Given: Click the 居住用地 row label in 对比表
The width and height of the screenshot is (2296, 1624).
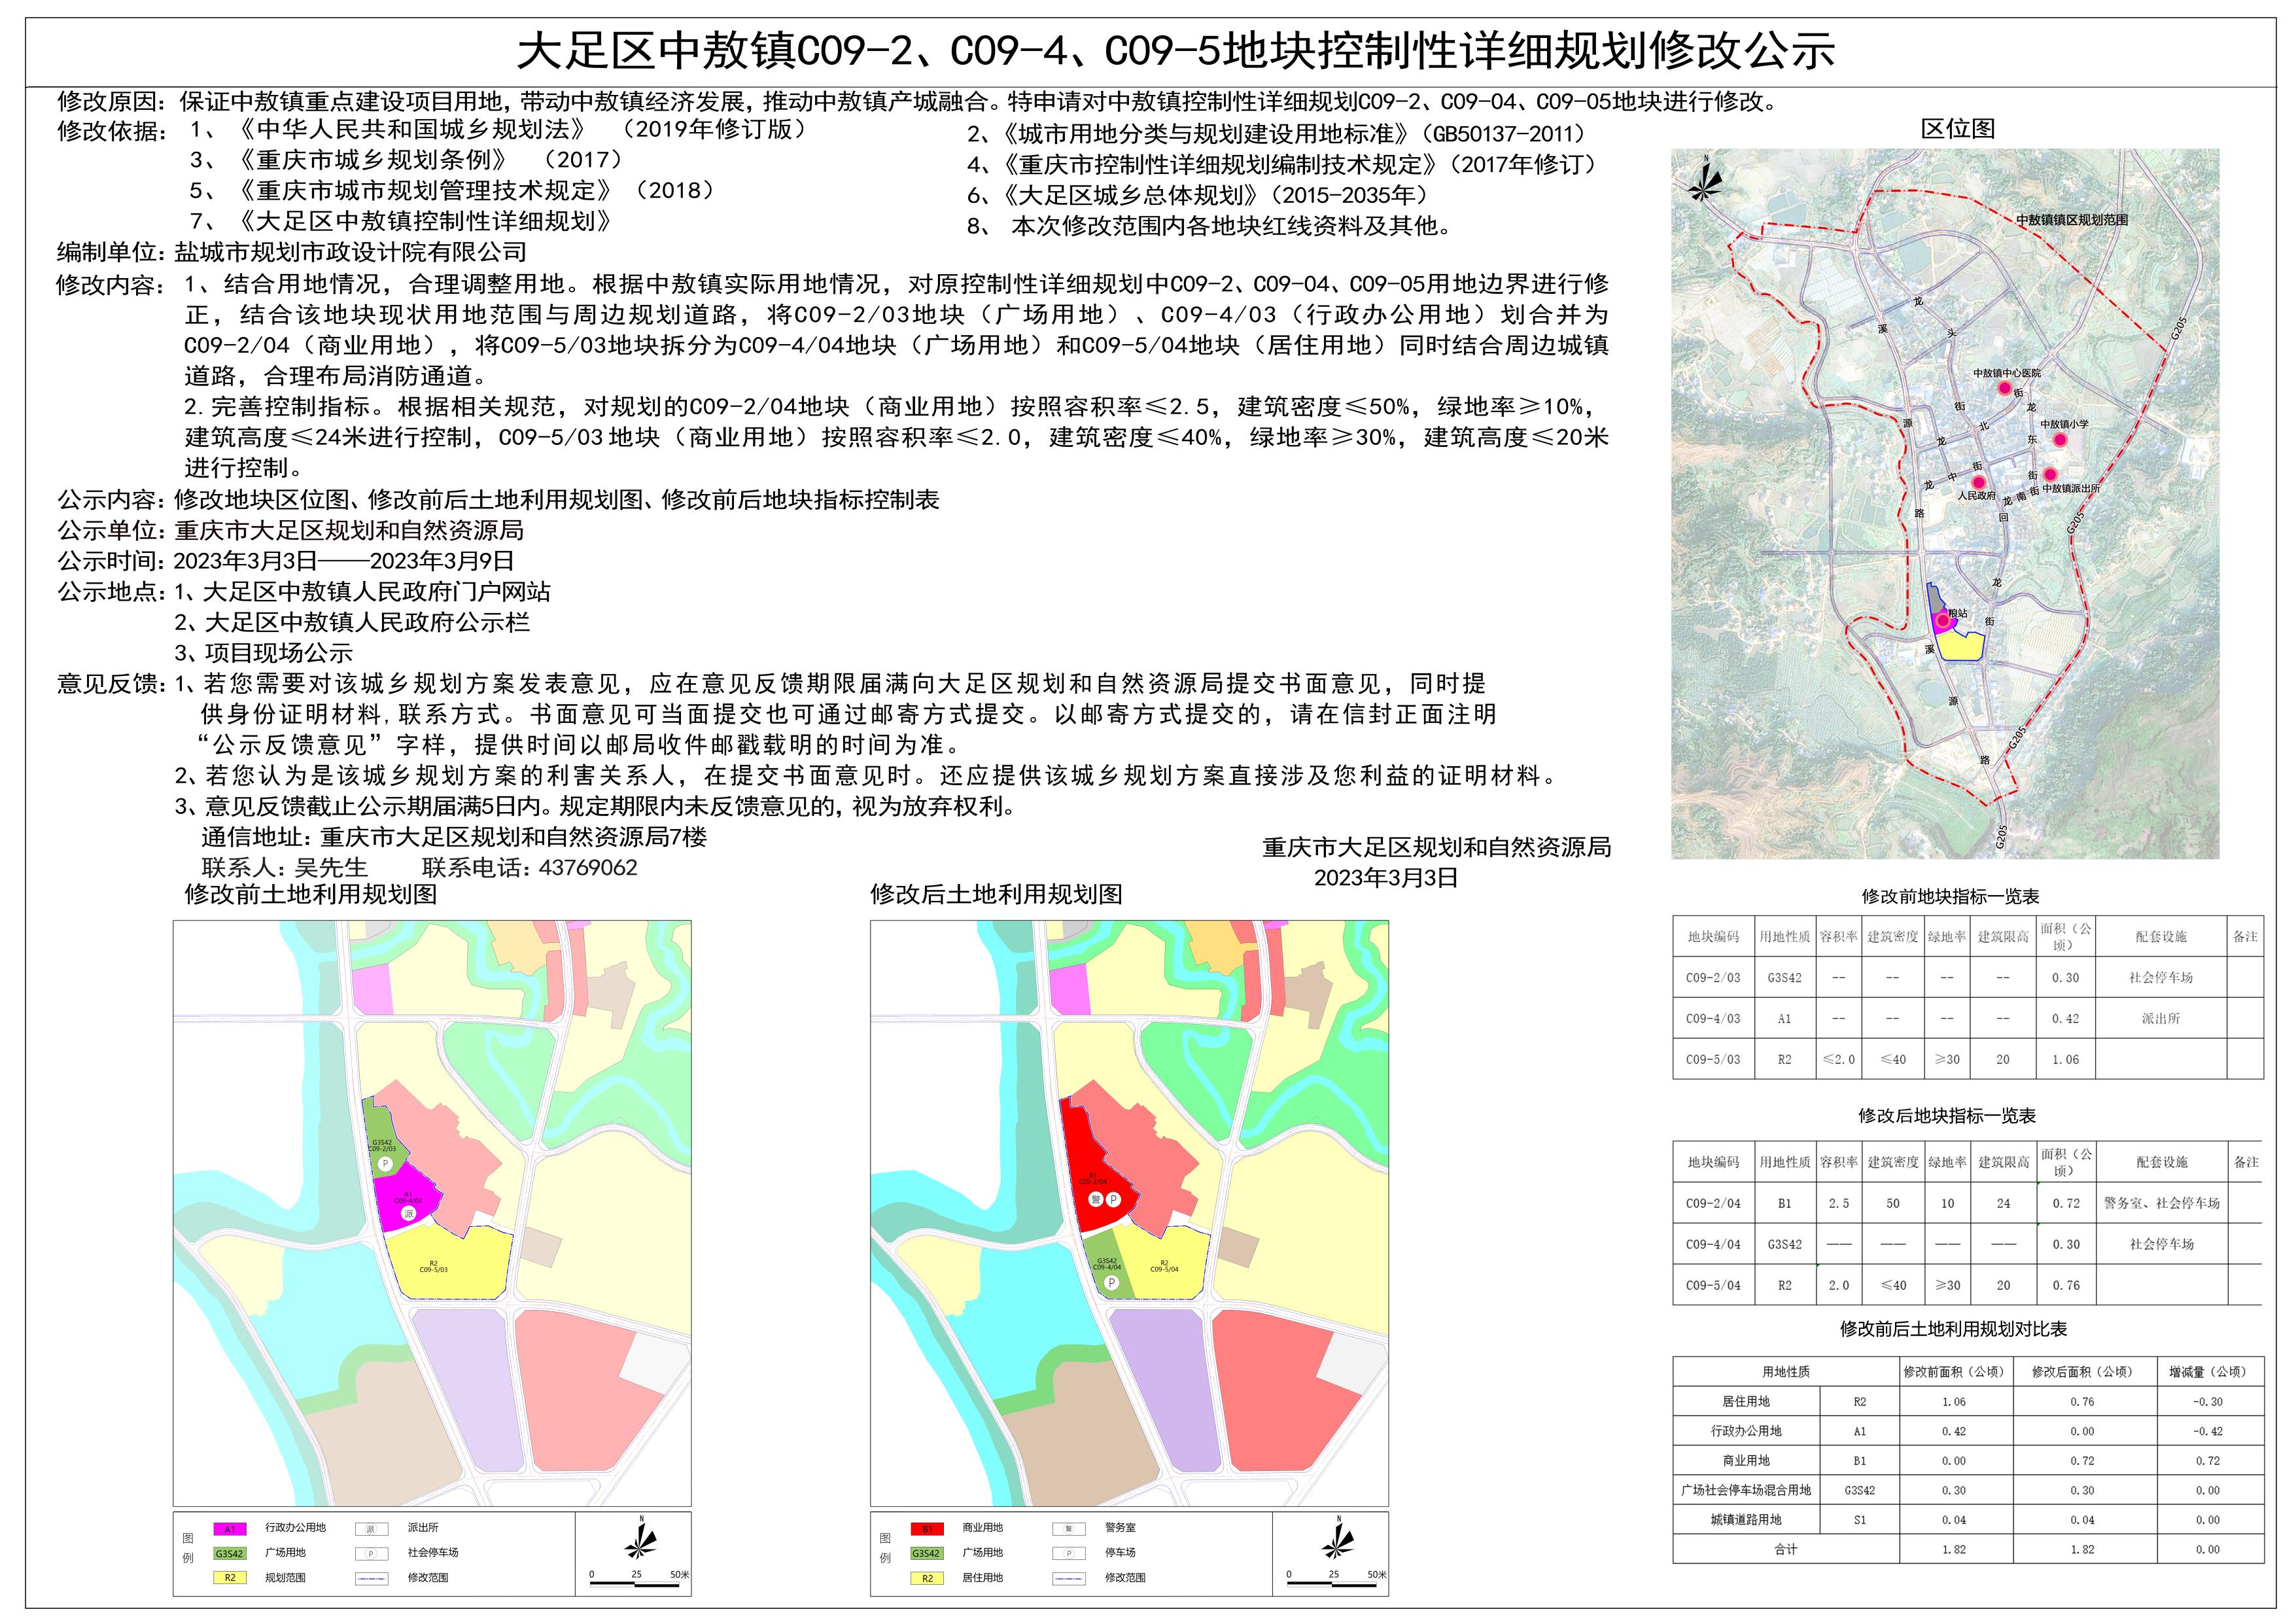Looking at the screenshot, I should point(1746,1402).
